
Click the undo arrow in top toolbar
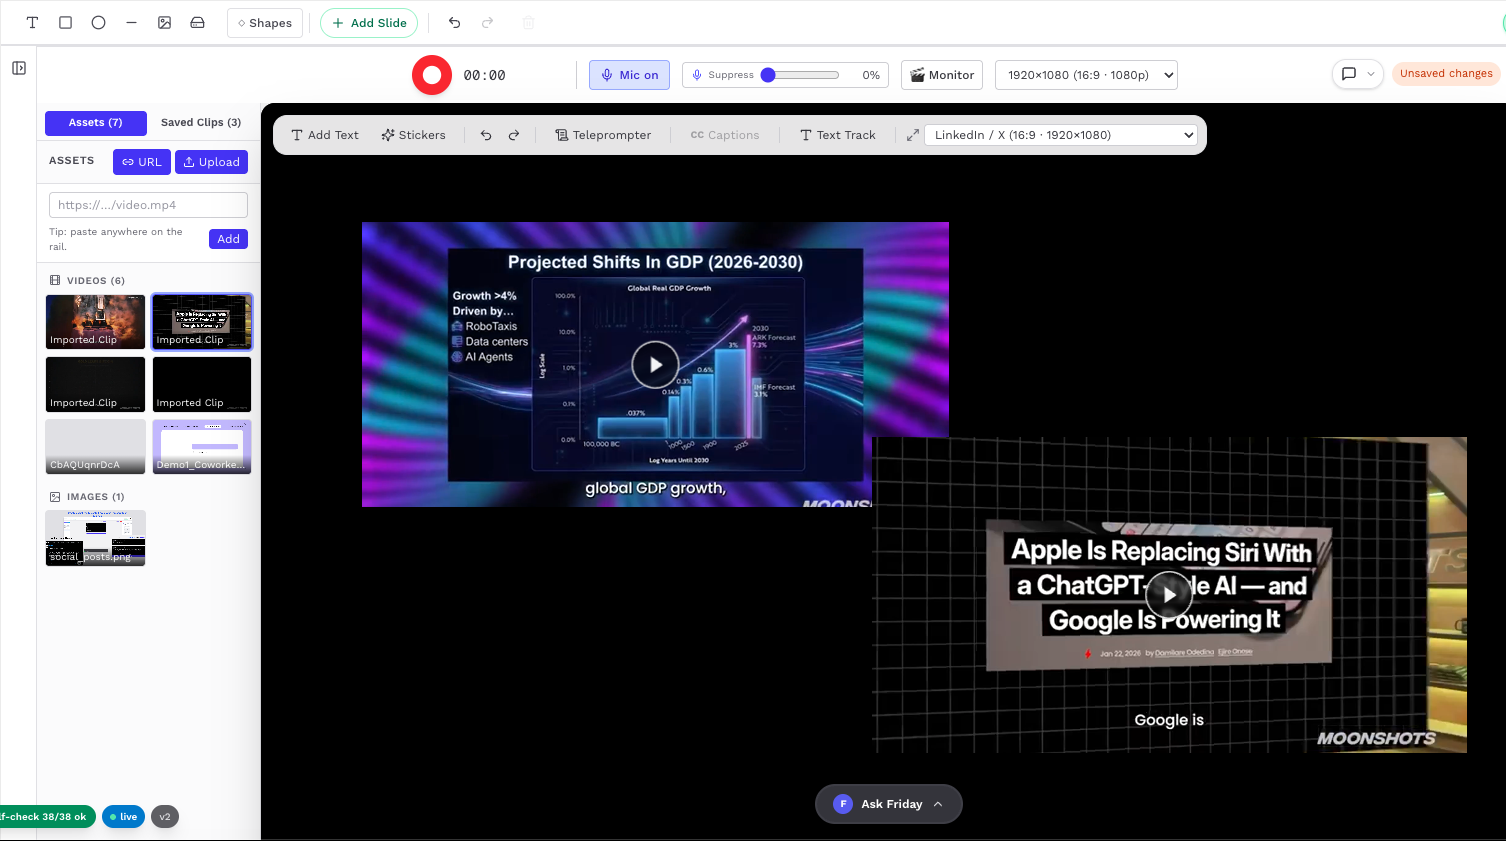pyautogui.click(x=454, y=22)
